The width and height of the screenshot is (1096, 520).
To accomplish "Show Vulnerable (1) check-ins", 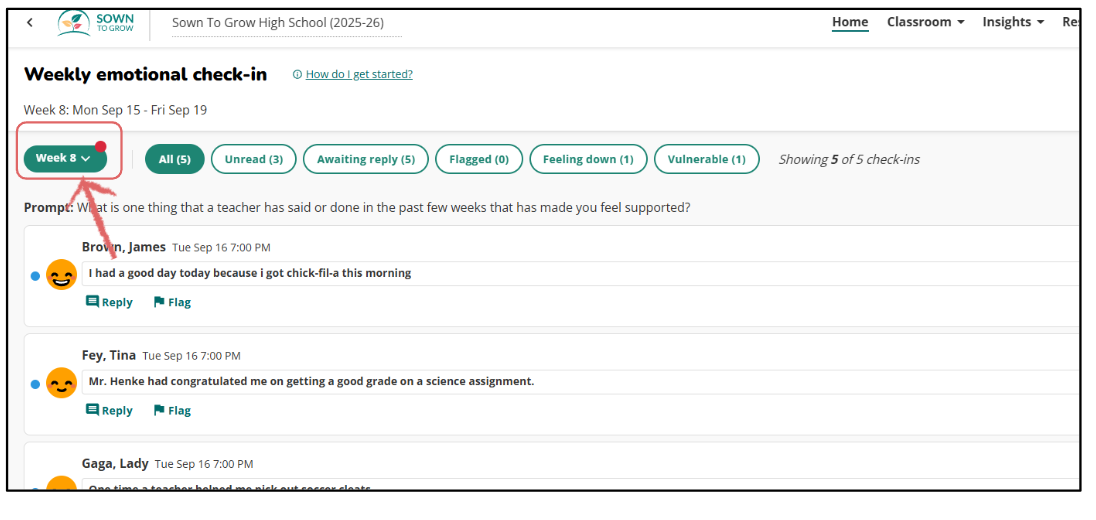I will pyautogui.click(x=706, y=159).
